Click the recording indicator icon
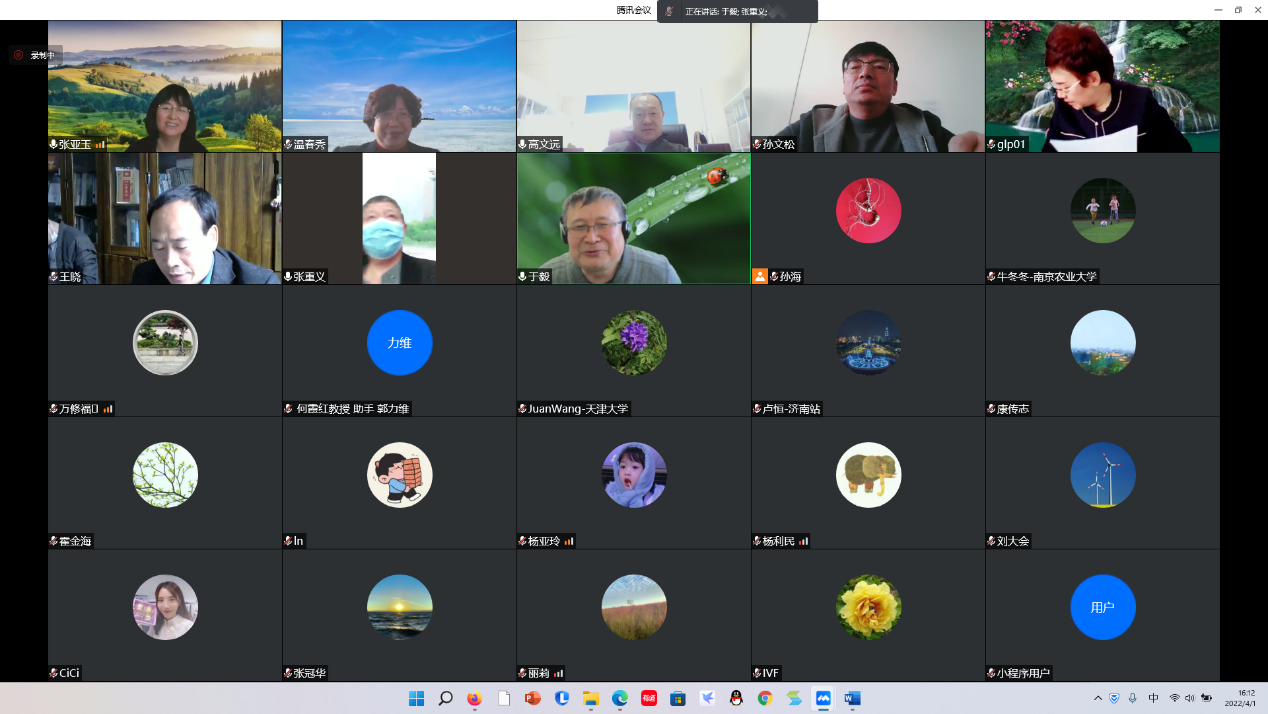The height and width of the screenshot is (714, 1268). tap(18, 55)
